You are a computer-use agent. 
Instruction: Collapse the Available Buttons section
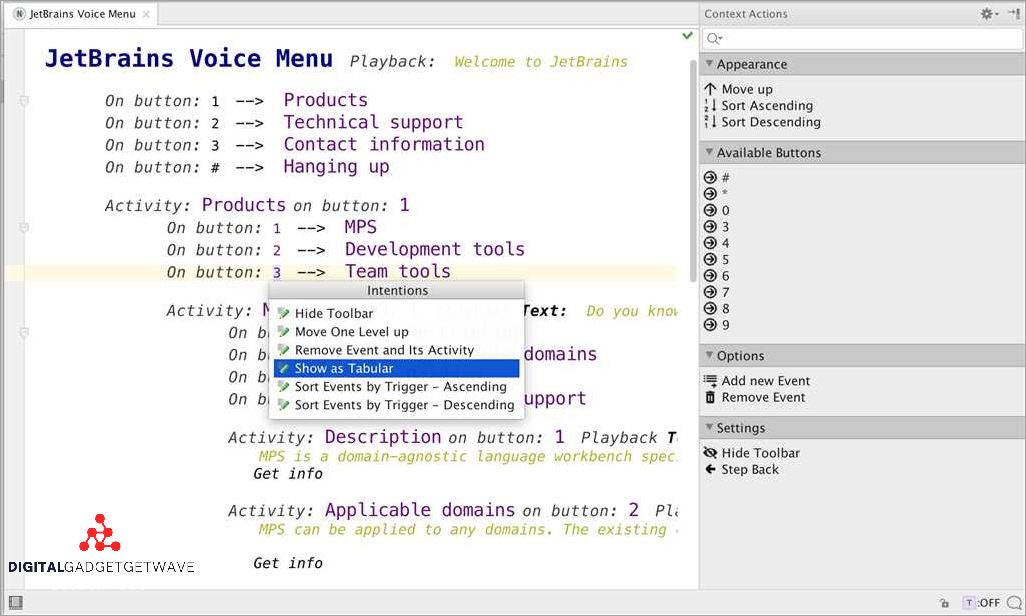pos(709,153)
